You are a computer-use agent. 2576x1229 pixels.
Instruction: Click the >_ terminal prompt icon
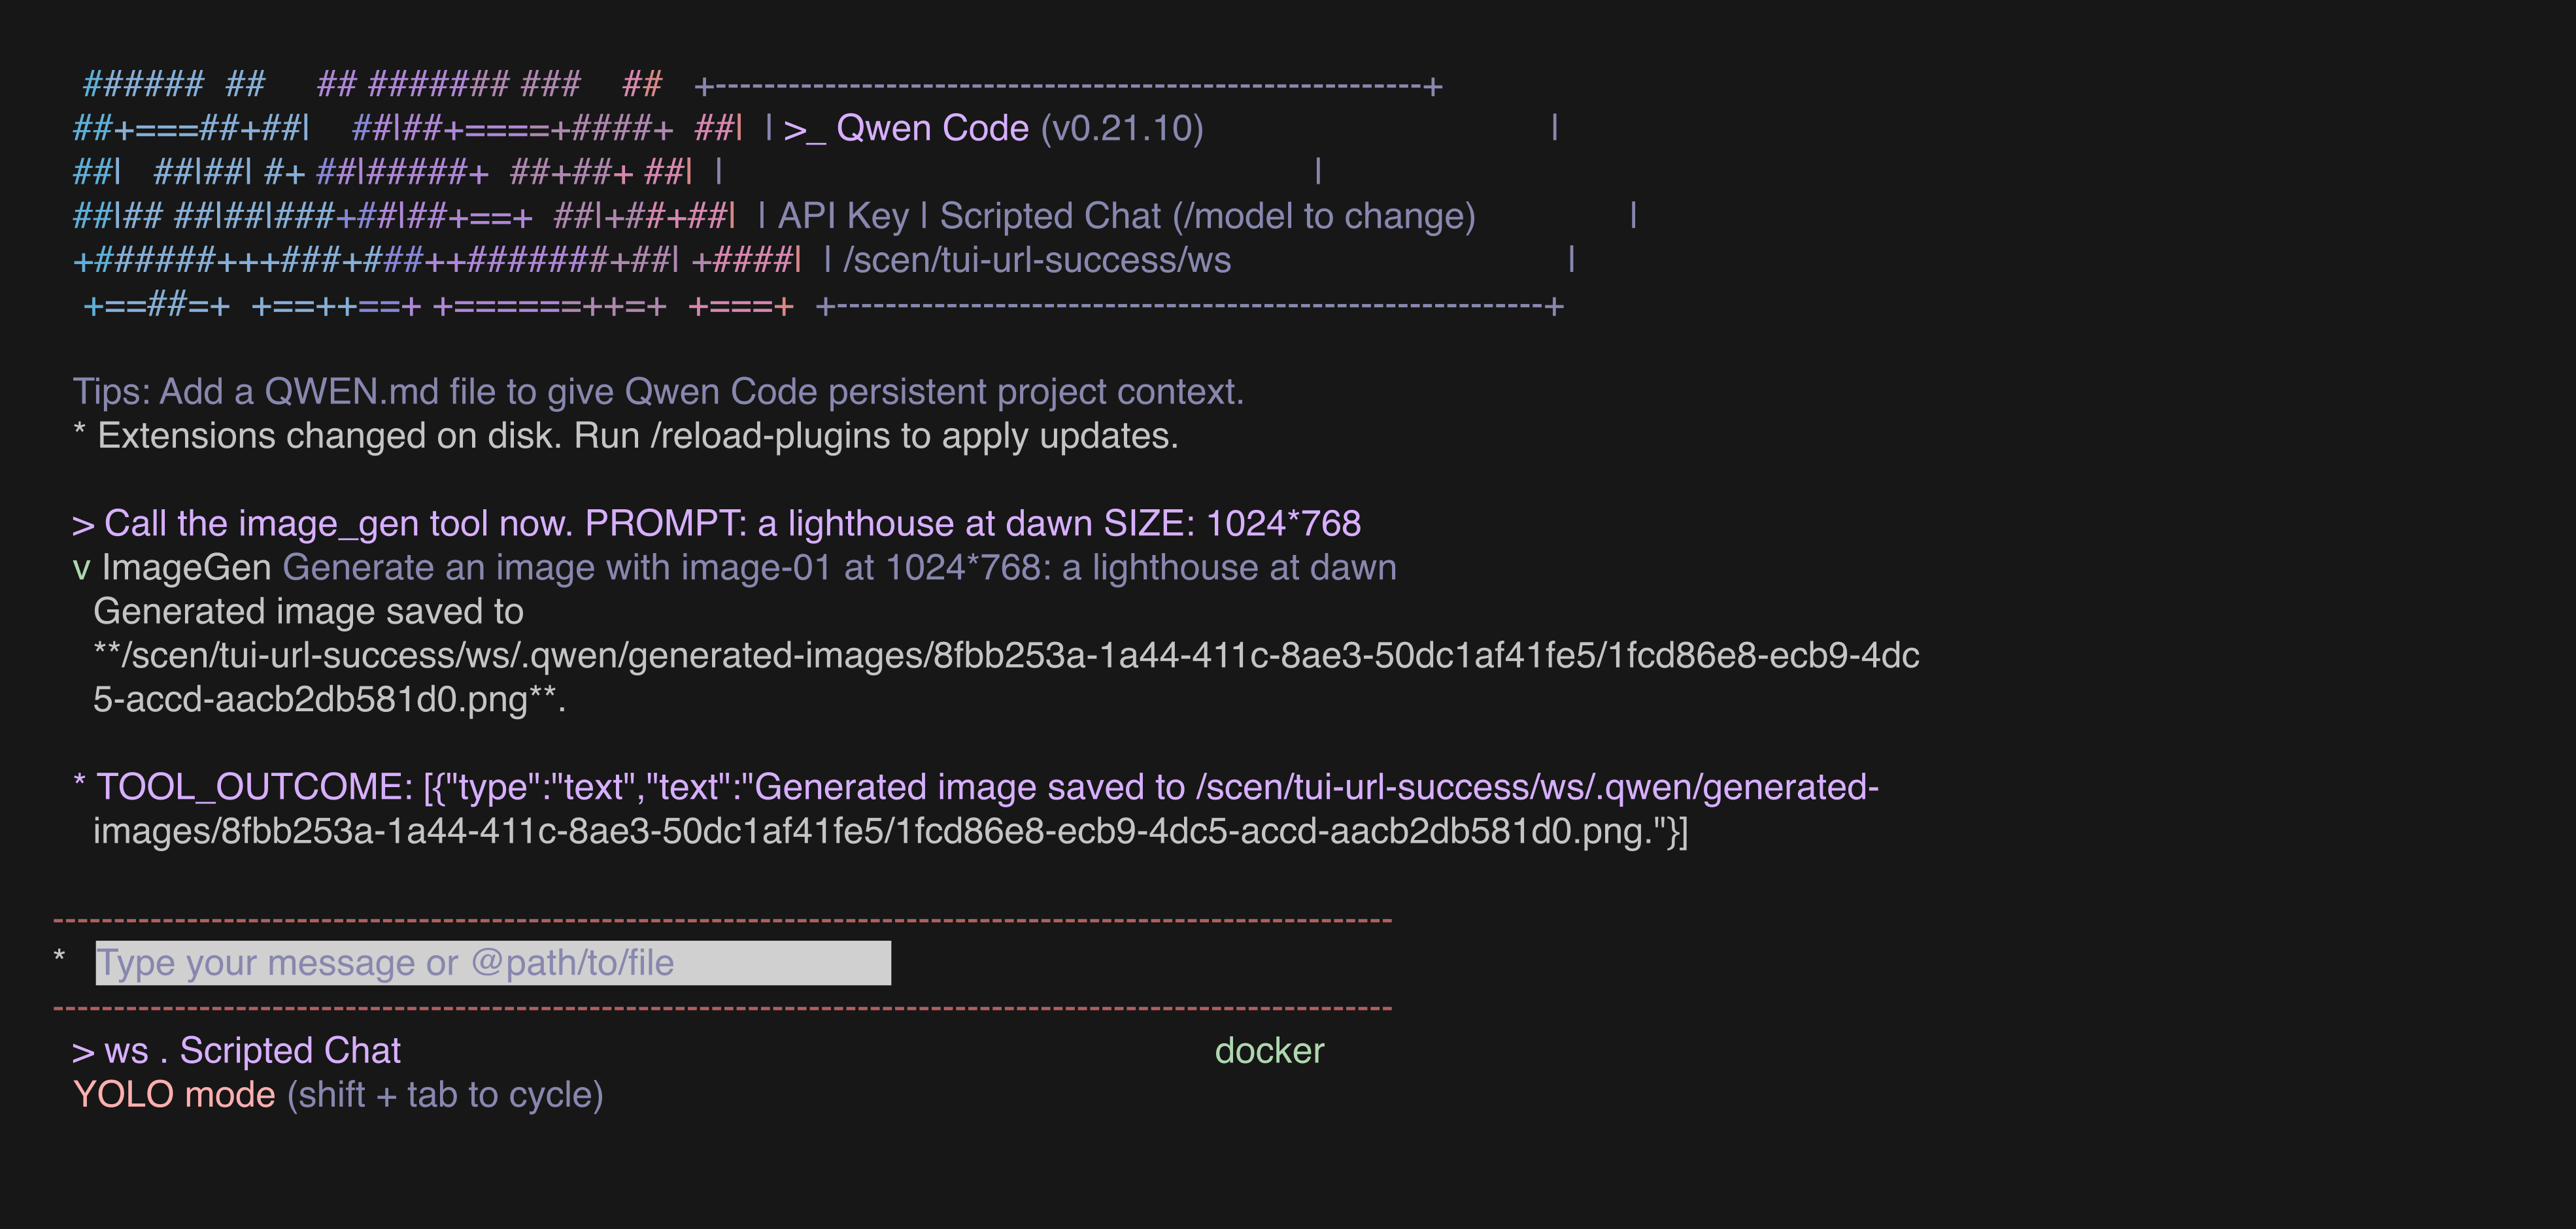click(x=805, y=129)
